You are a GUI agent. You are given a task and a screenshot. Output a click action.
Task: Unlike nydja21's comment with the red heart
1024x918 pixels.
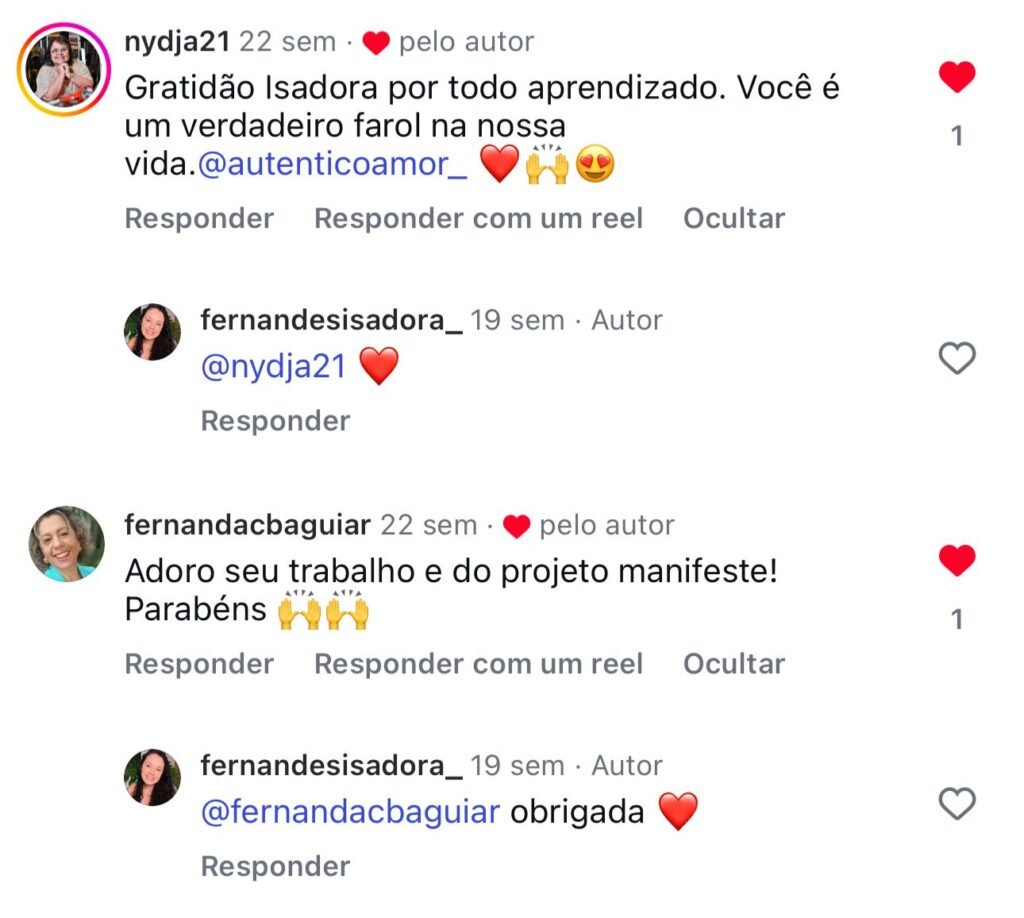(957, 77)
